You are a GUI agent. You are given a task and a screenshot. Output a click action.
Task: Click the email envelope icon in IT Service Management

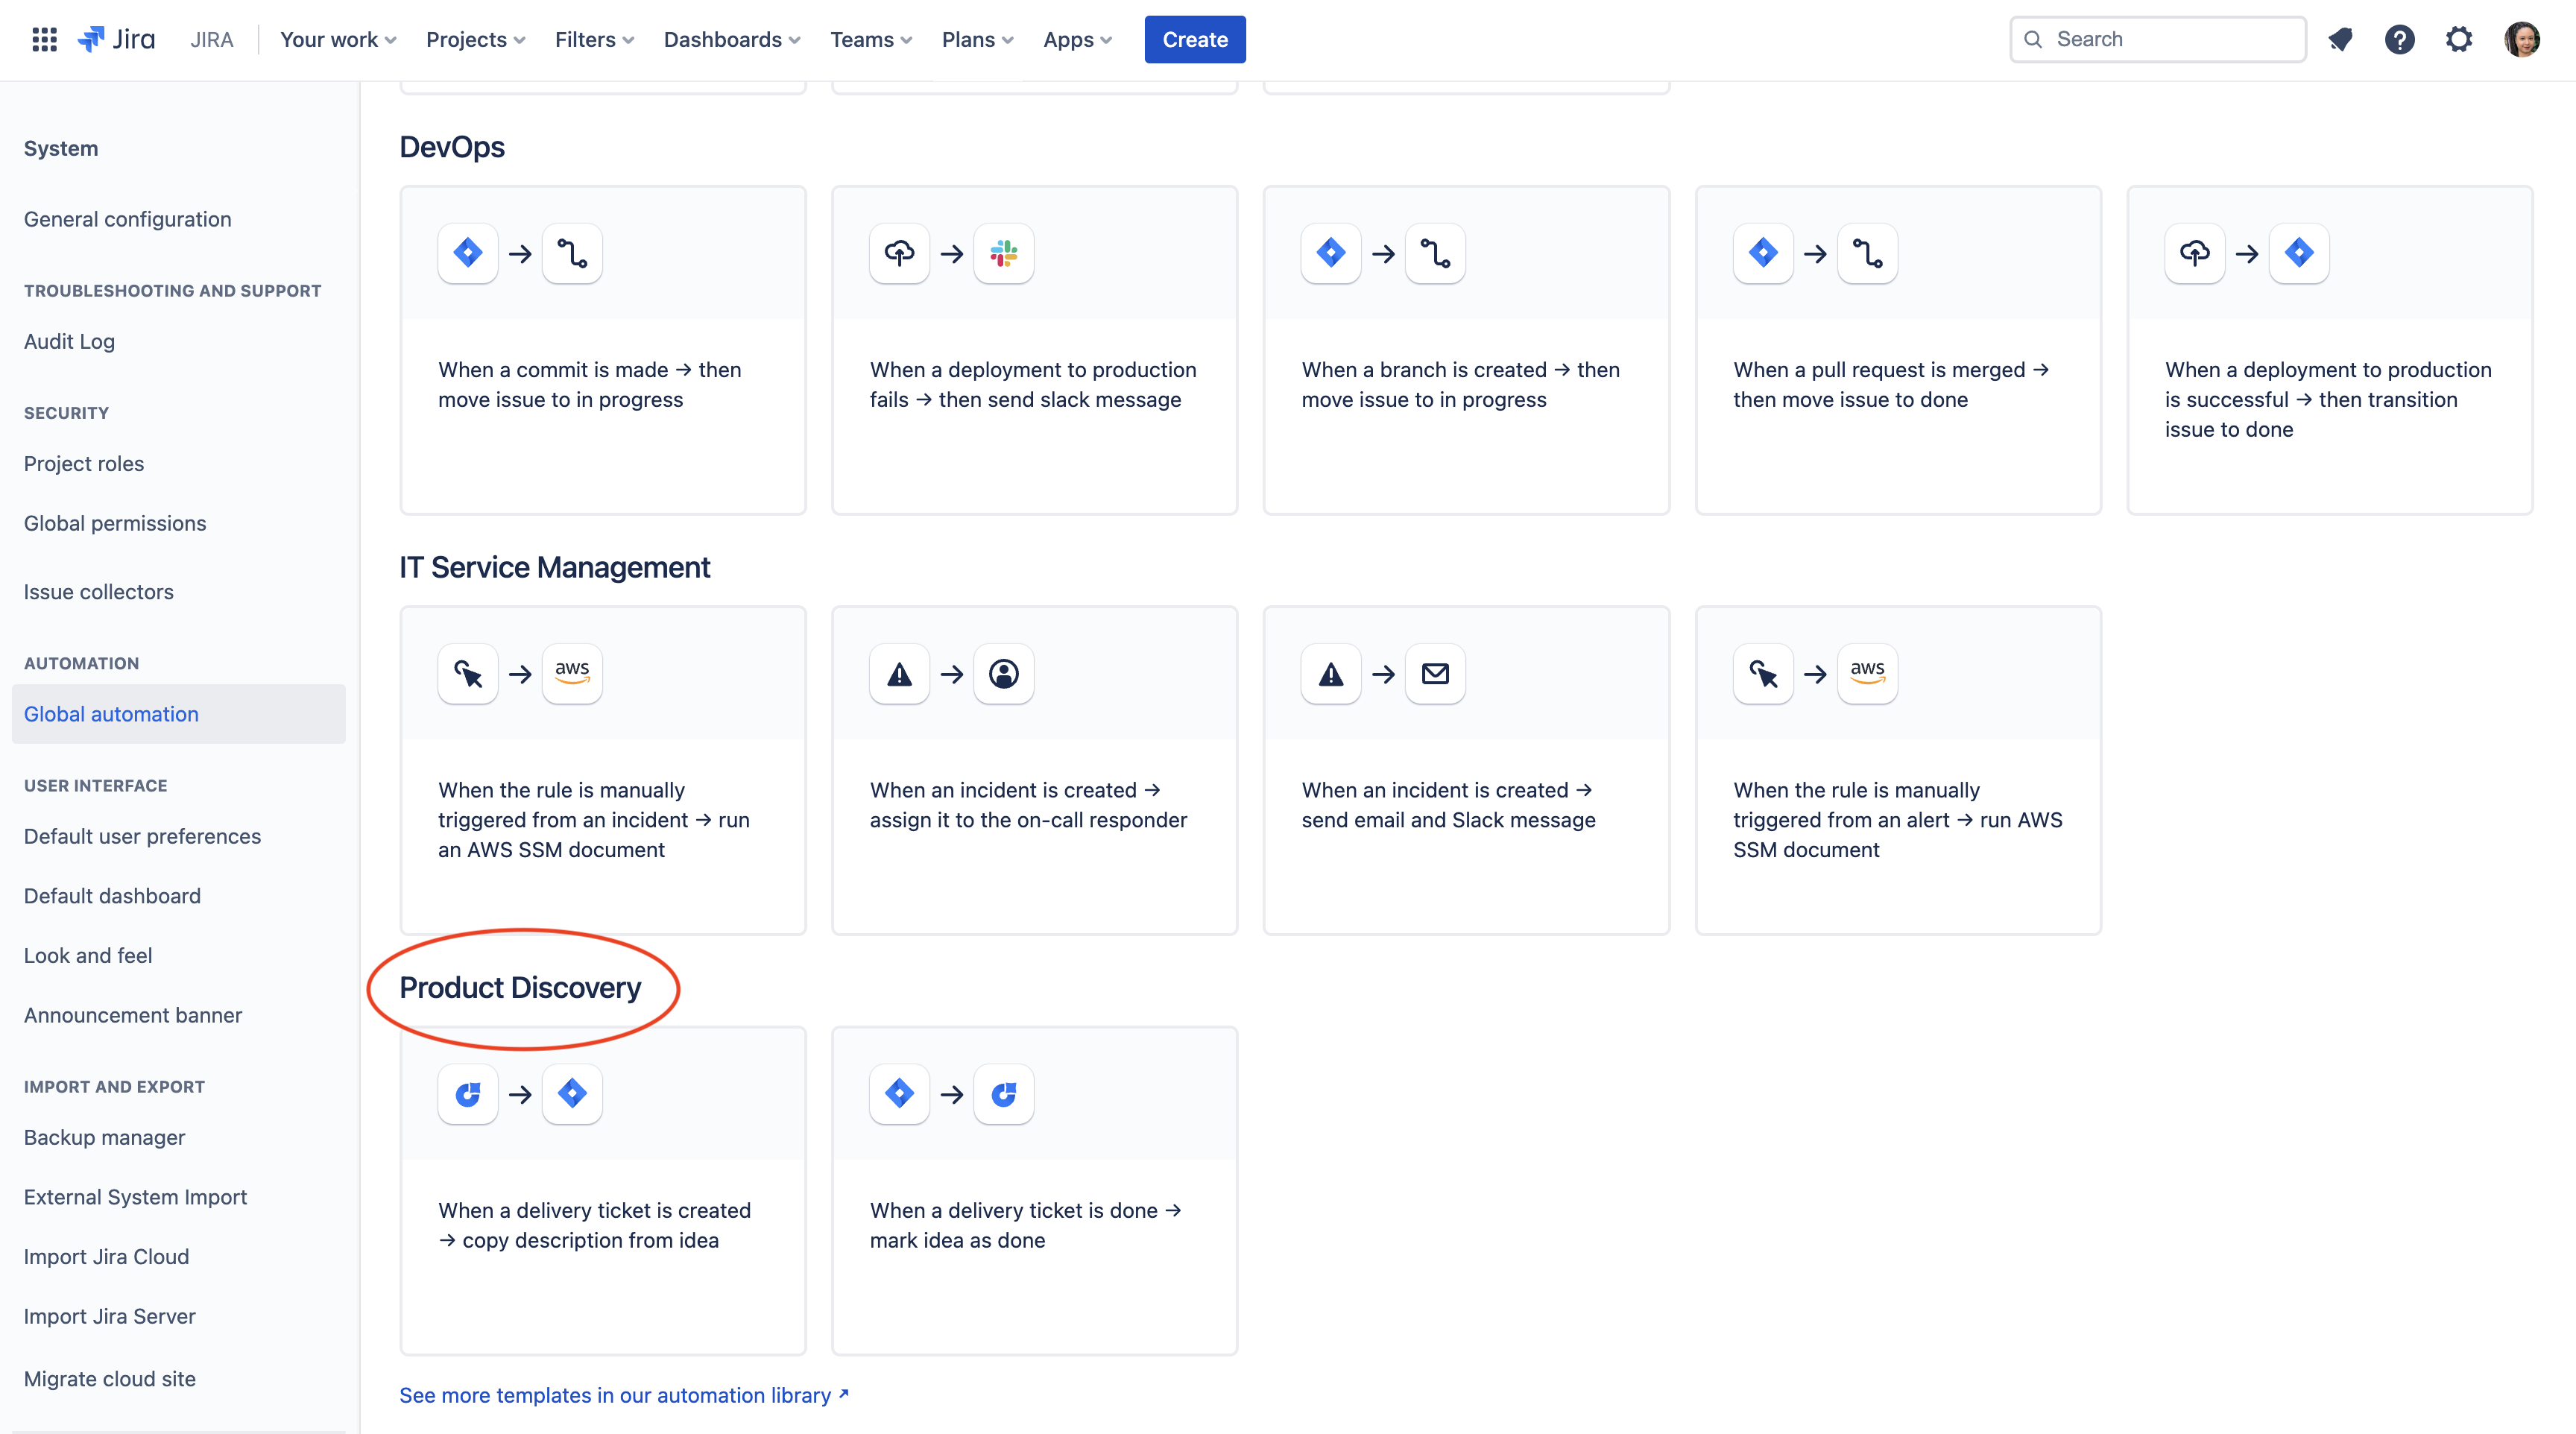click(x=1435, y=673)
